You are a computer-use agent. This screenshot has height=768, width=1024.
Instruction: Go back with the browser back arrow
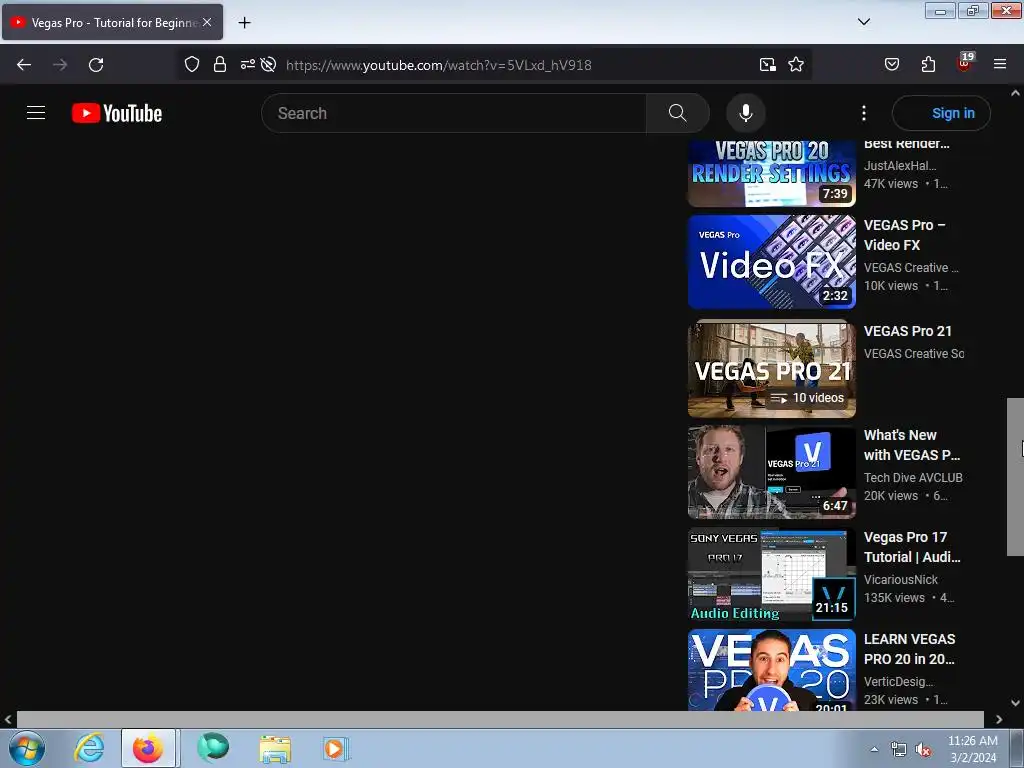click(x=24, y=65)
